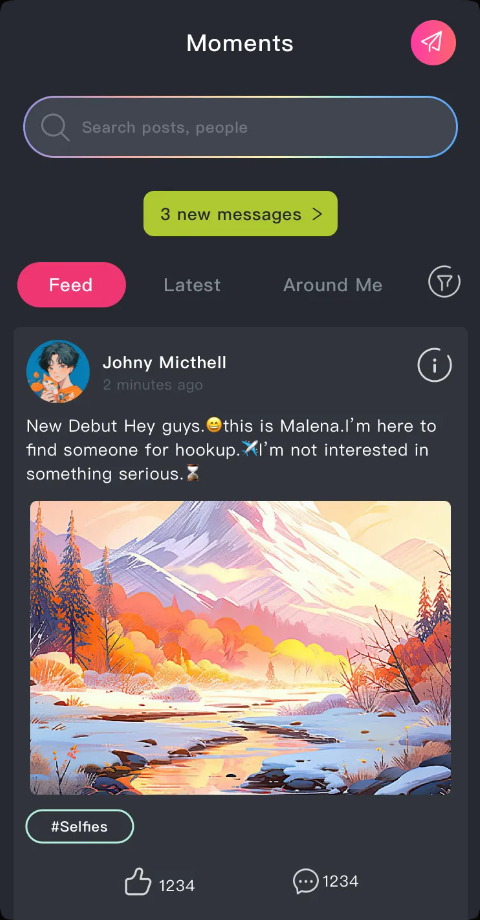Click the '2 minutes ago' timestamp
Image resolution: width=480 pixels, height=920 pixels.
(x=153, y=385)
